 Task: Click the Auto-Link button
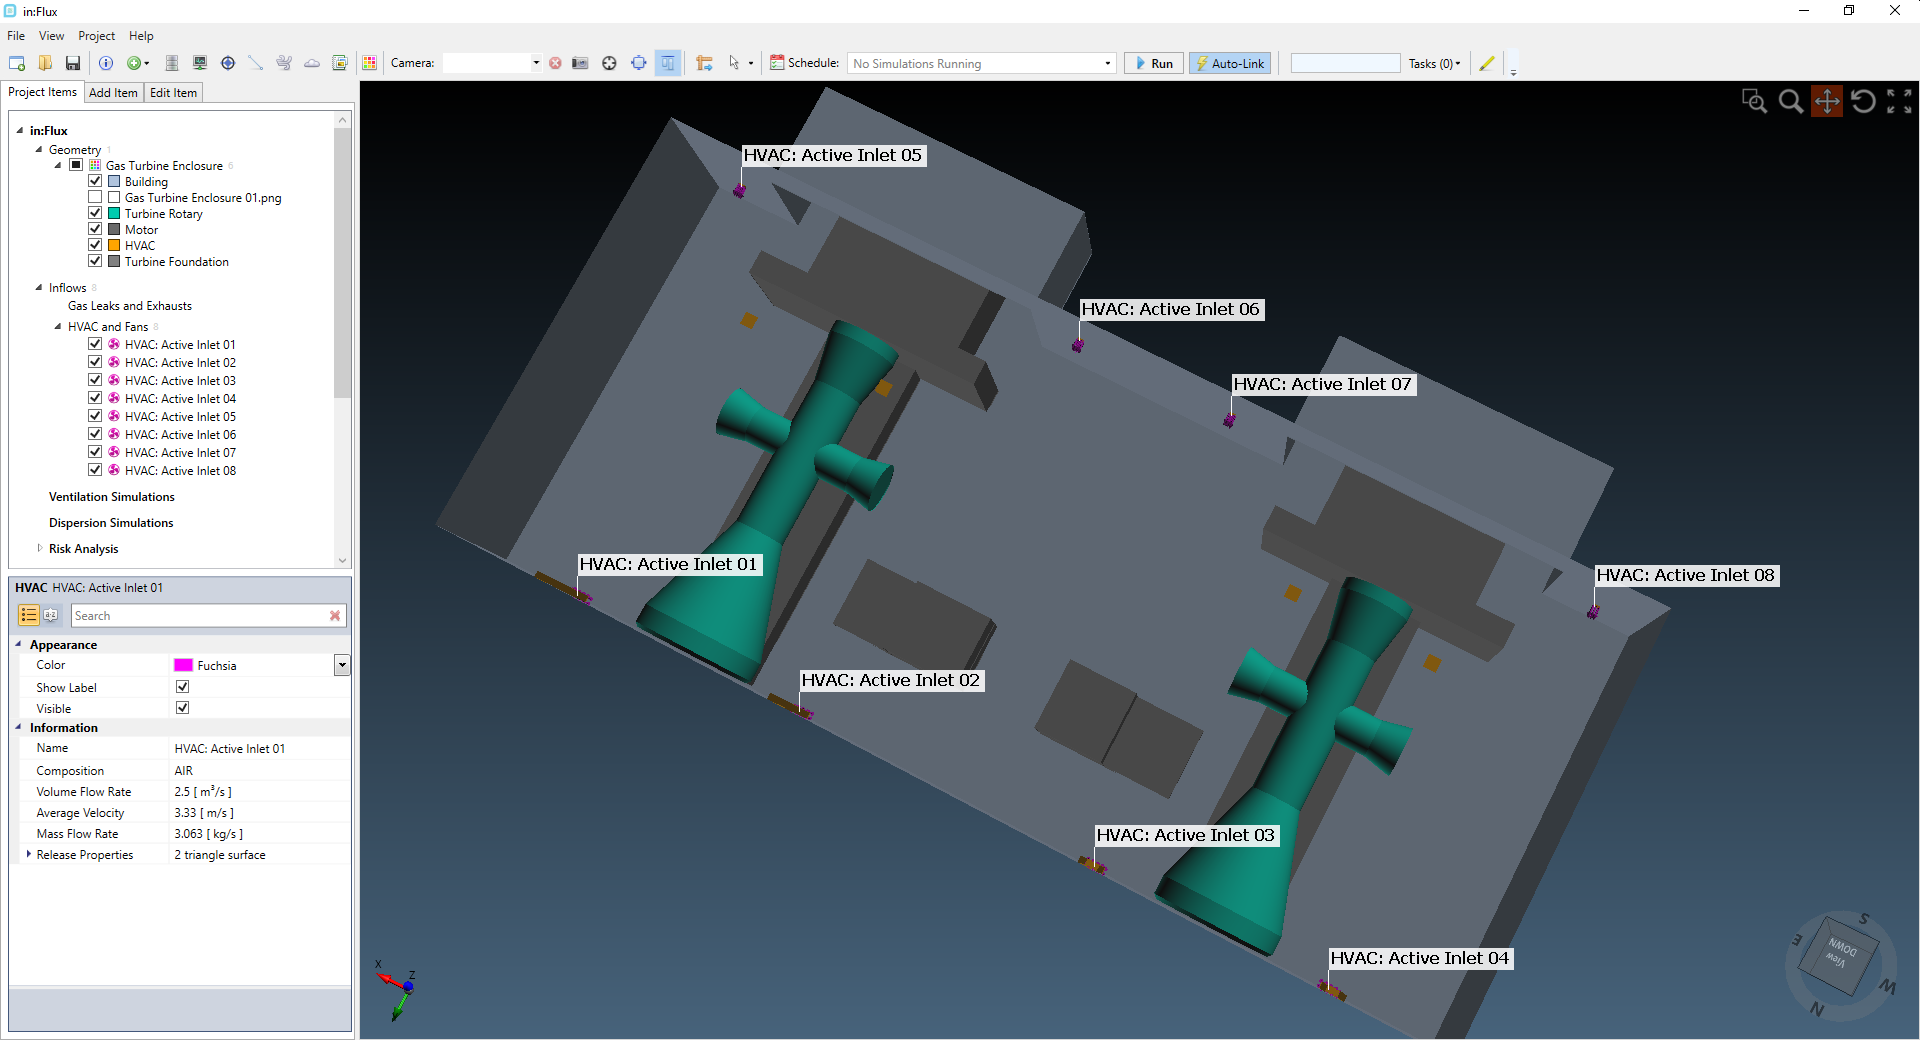click(1229, 63)
